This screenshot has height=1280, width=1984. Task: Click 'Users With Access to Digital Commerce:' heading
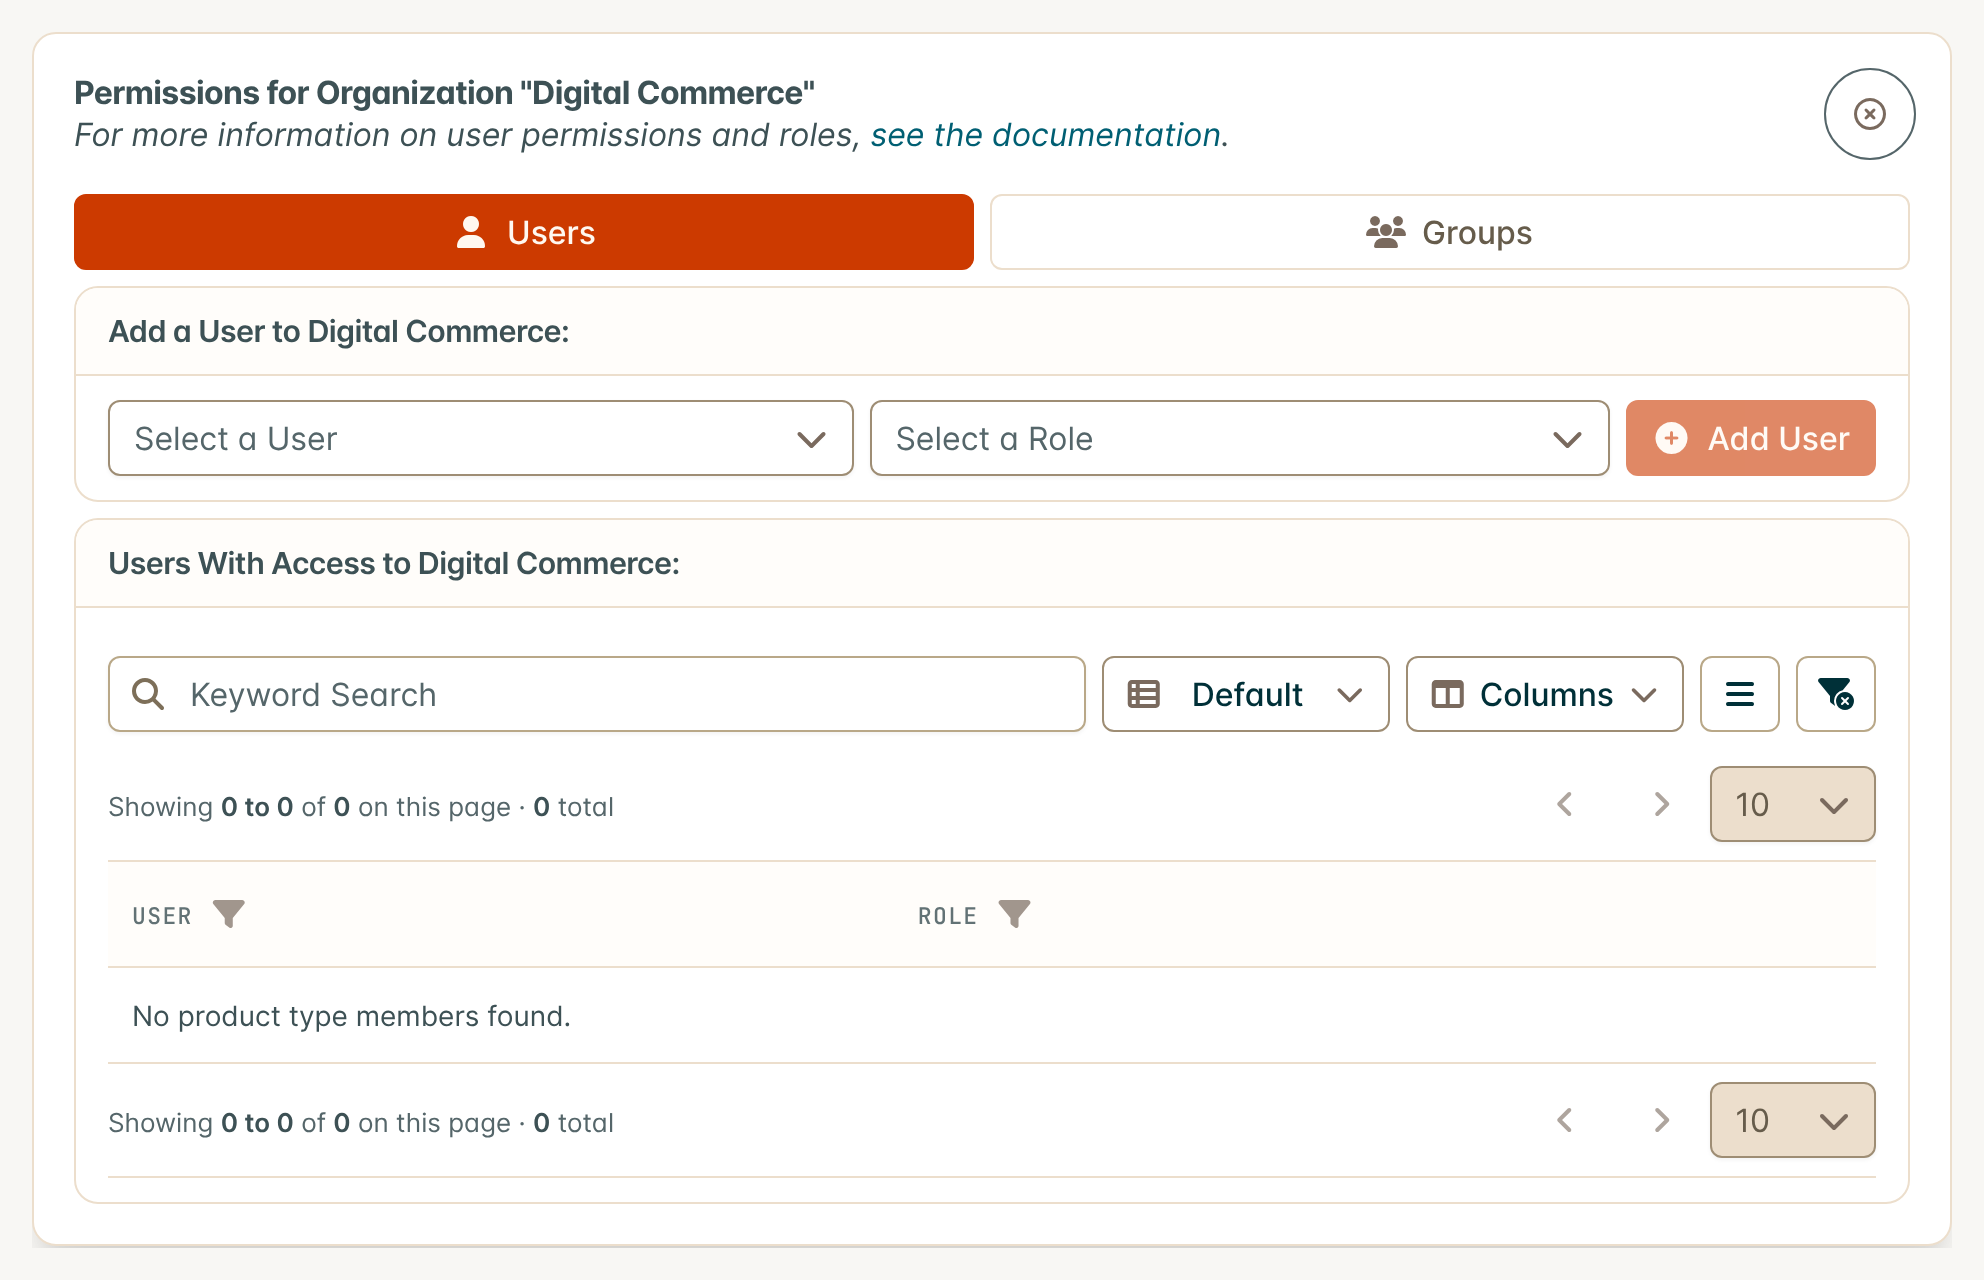pyautogui.click(x=394, y=563)
